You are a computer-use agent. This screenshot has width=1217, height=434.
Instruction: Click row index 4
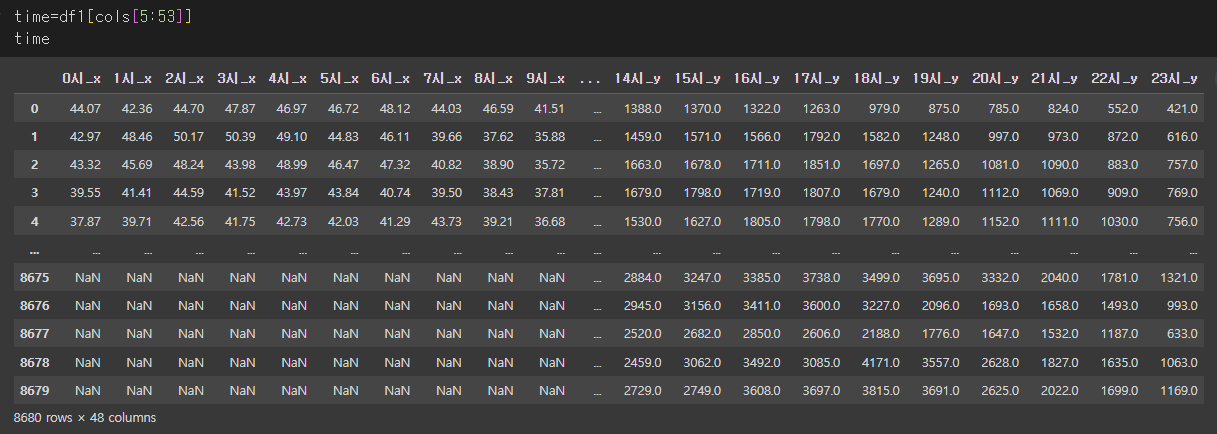click(x=34, y=220)
